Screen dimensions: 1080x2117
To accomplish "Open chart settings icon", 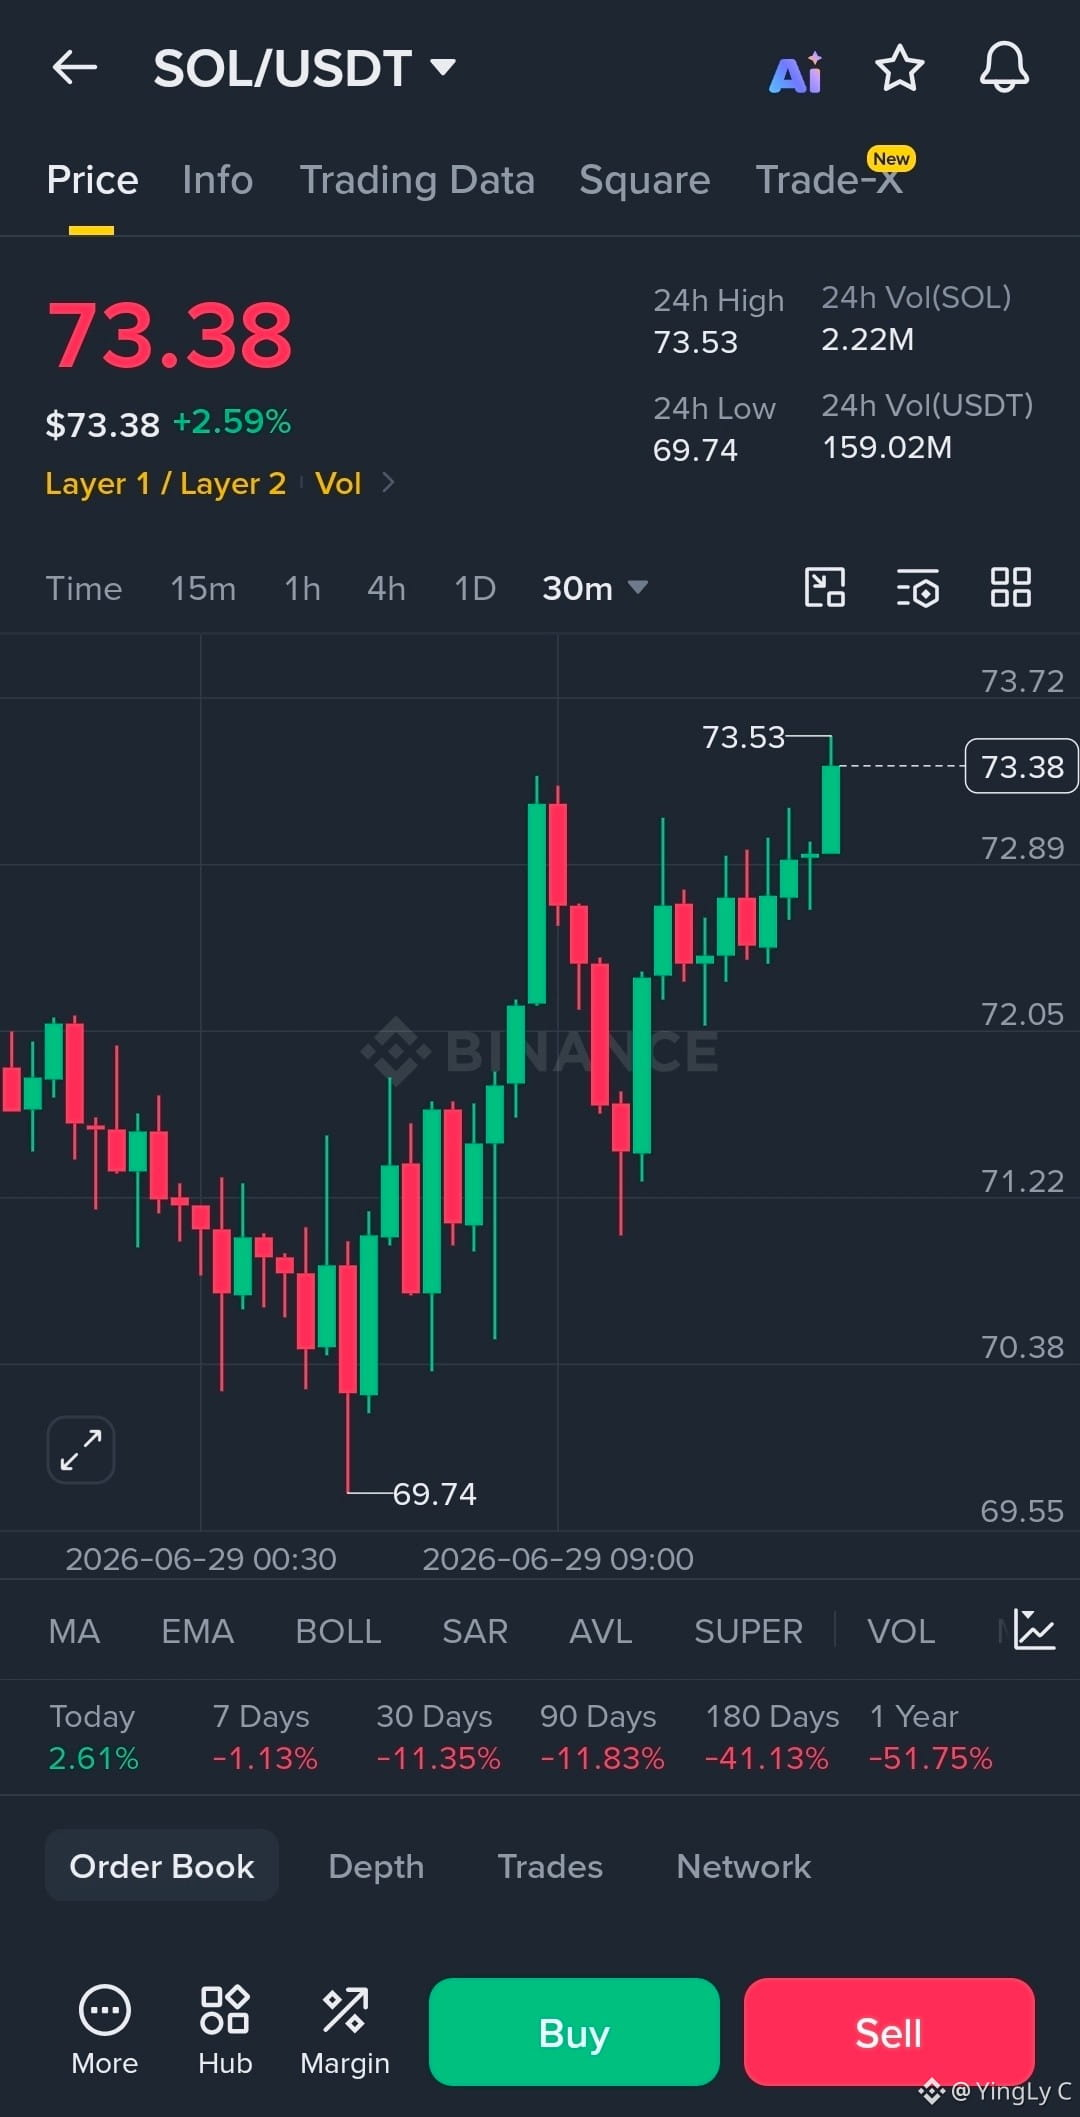I will tap(917, 588).
